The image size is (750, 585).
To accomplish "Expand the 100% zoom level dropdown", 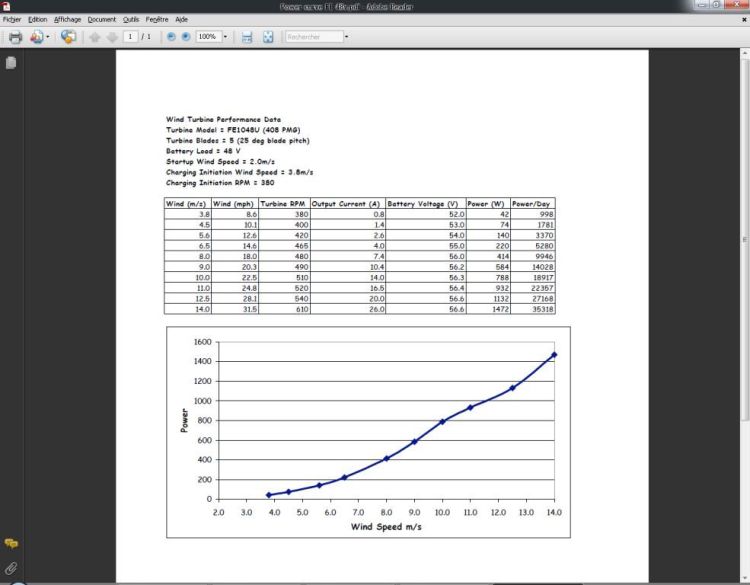I will point(225,37).
